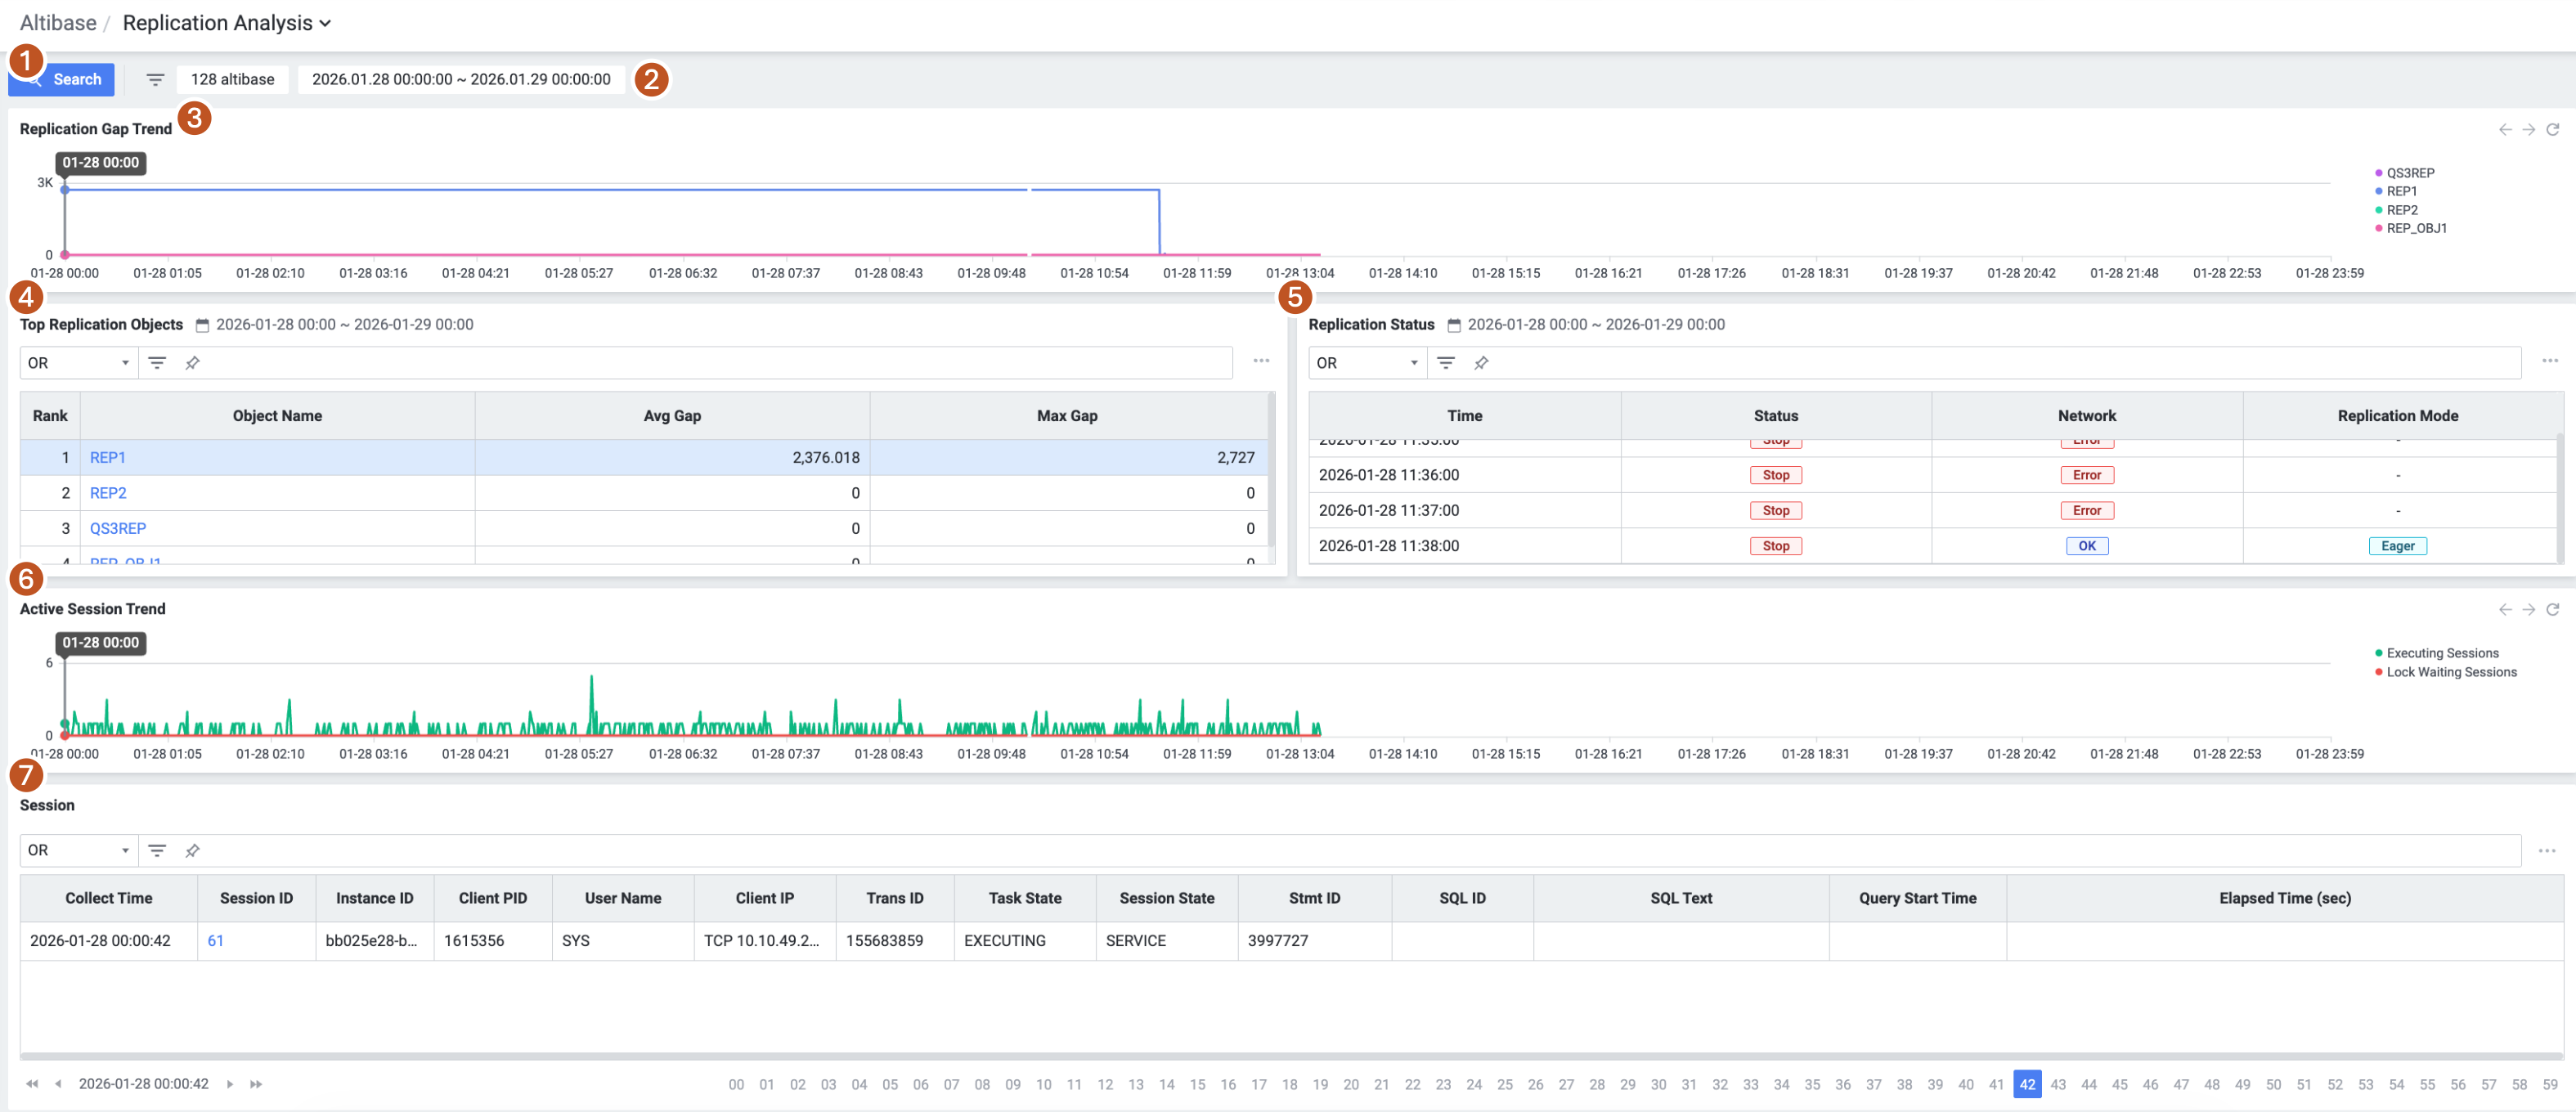The width and height of the screenshot is (2576, 1112).
Task: Open OR dropdown in Top Replication Objects
Action: click(x=78, y=363)
